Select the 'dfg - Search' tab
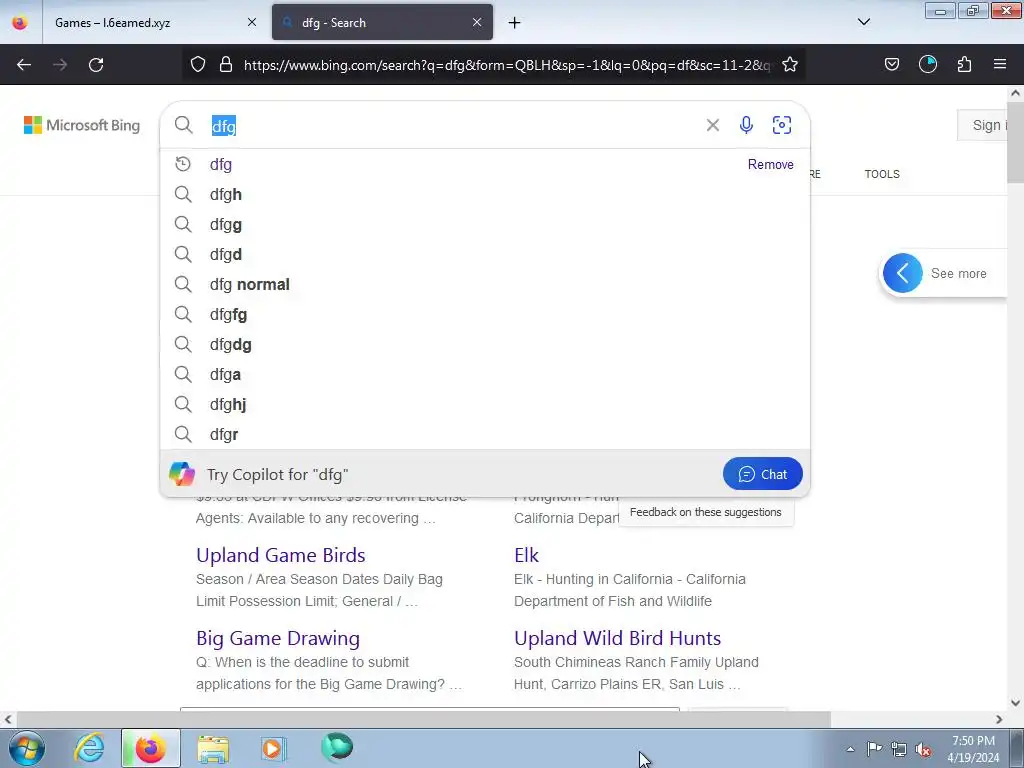This screenshot has width=1024, height=768. click(x=382, y=22)
